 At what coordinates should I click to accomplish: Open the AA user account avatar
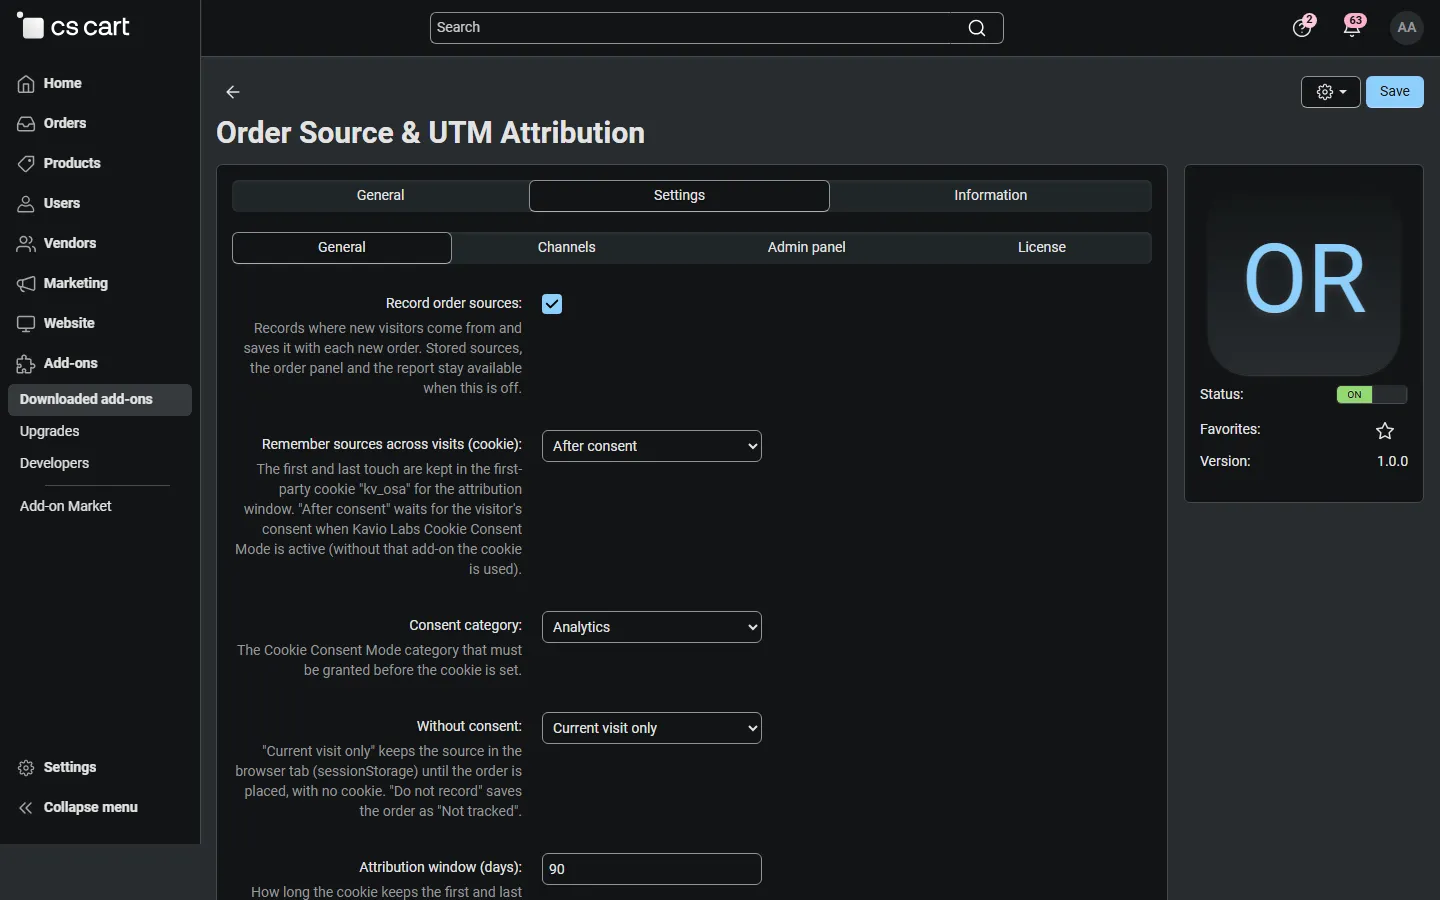[1407, 28]
